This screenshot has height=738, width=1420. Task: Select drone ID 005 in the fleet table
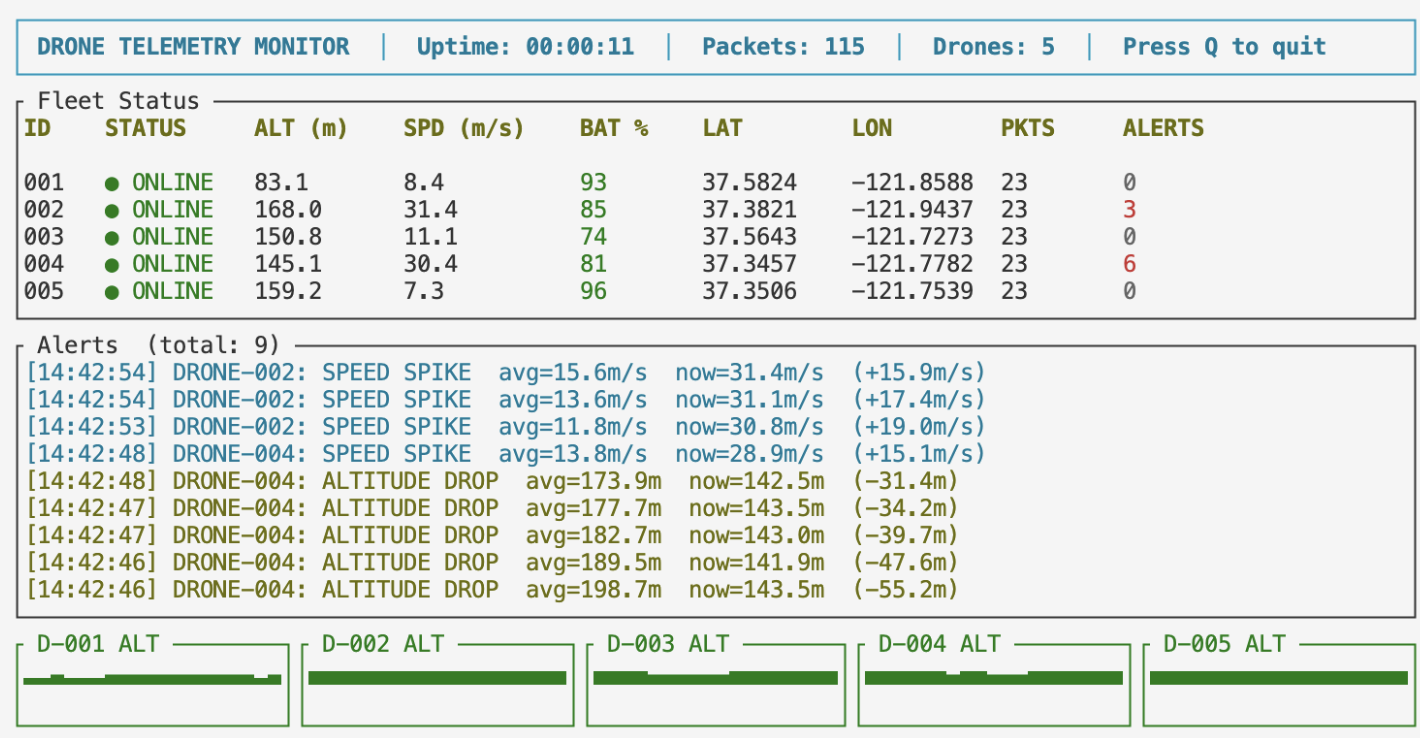click(x=44, y=291)
